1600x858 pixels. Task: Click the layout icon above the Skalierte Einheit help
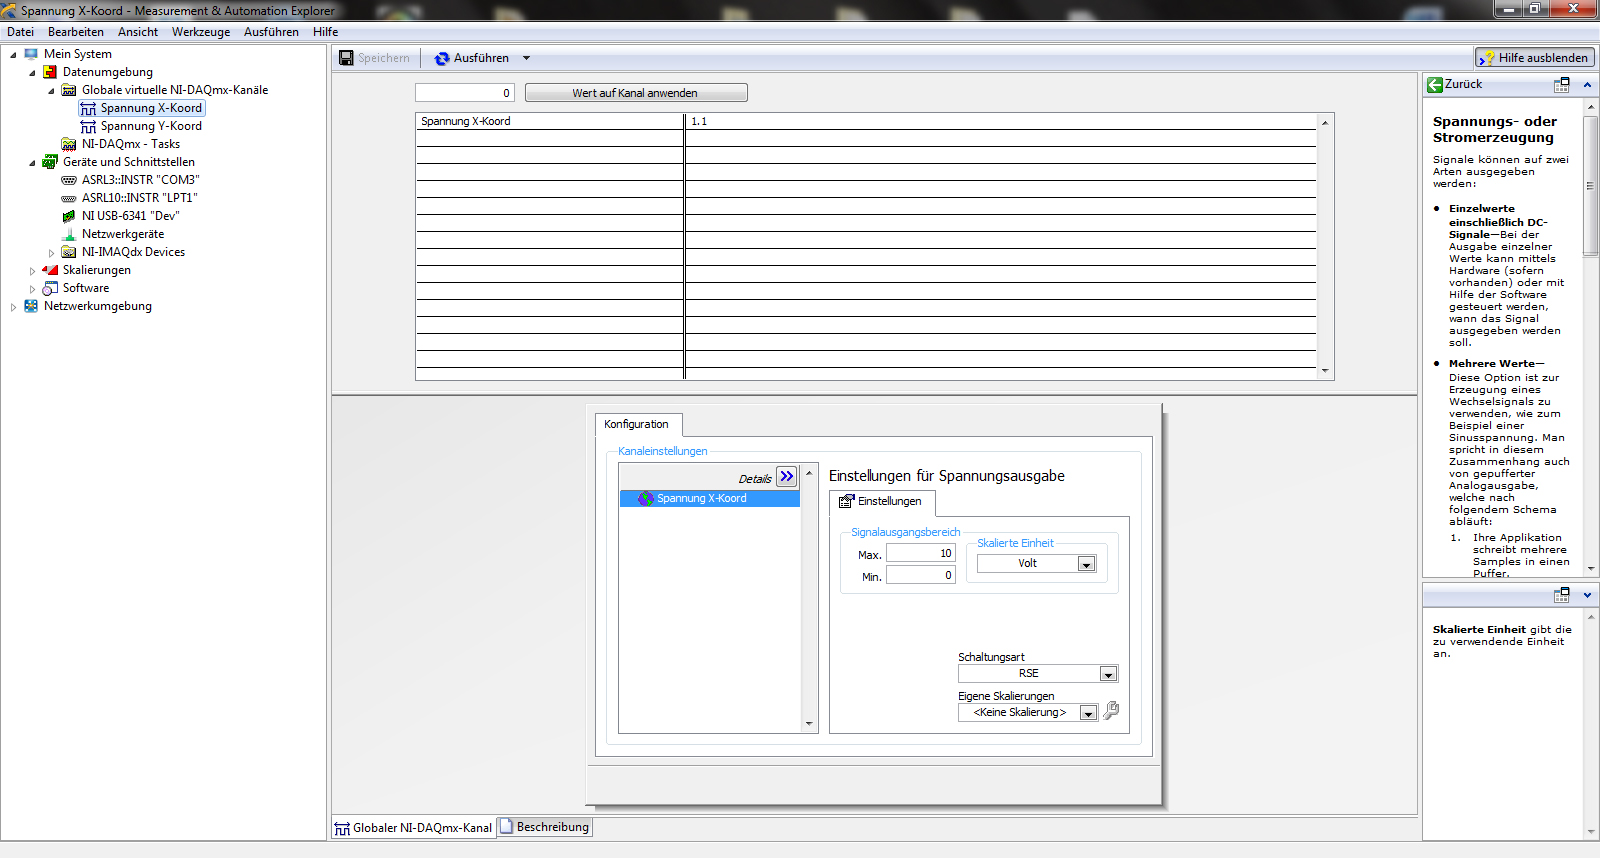pyautogui.click(x=1562, y=595)
